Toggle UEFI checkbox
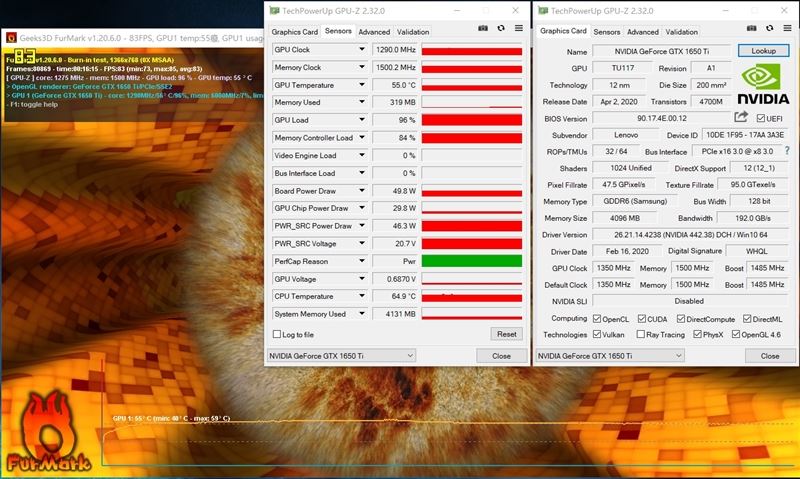This screenshot has height=479, width=800. [761, 118]
